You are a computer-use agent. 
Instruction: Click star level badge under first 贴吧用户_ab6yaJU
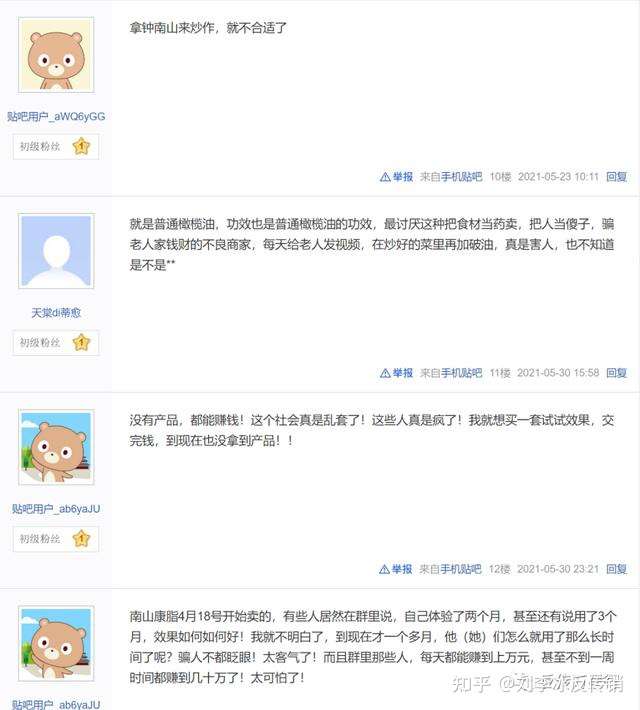pyautogui.click(x=82, y=538)
